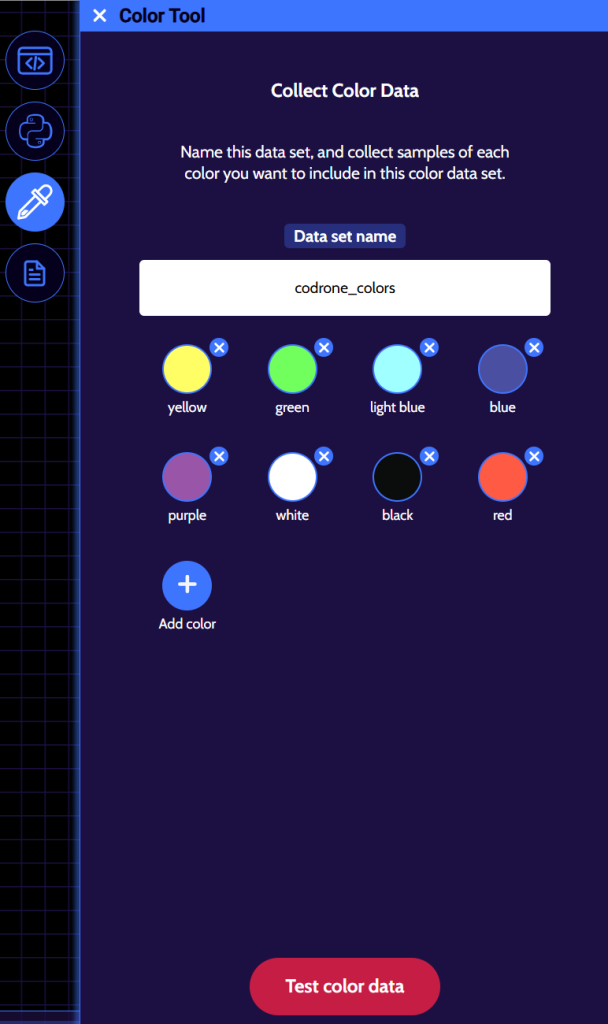Select the light blue swatch
The image size is (608, 1024).
pos(397,370)
